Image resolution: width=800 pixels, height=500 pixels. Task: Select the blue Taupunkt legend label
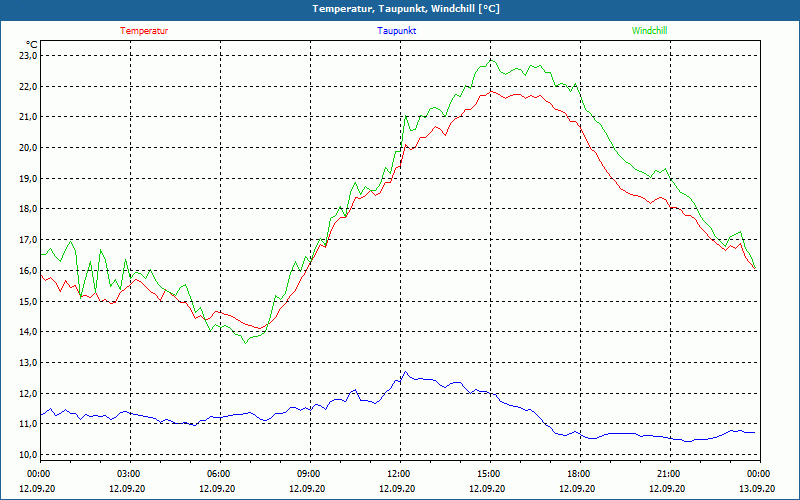(396, 31)
